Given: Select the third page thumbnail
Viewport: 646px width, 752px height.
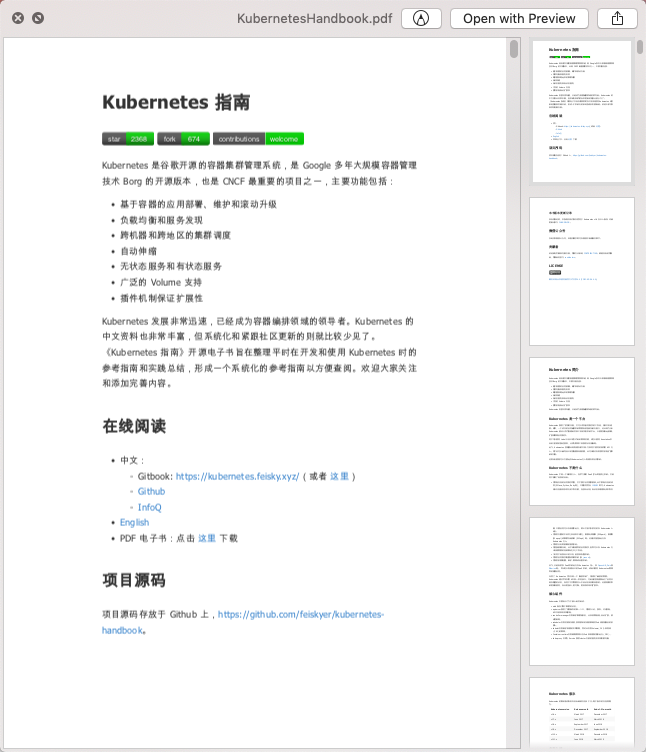Looking at the screenshot, I should coord(582,432).
